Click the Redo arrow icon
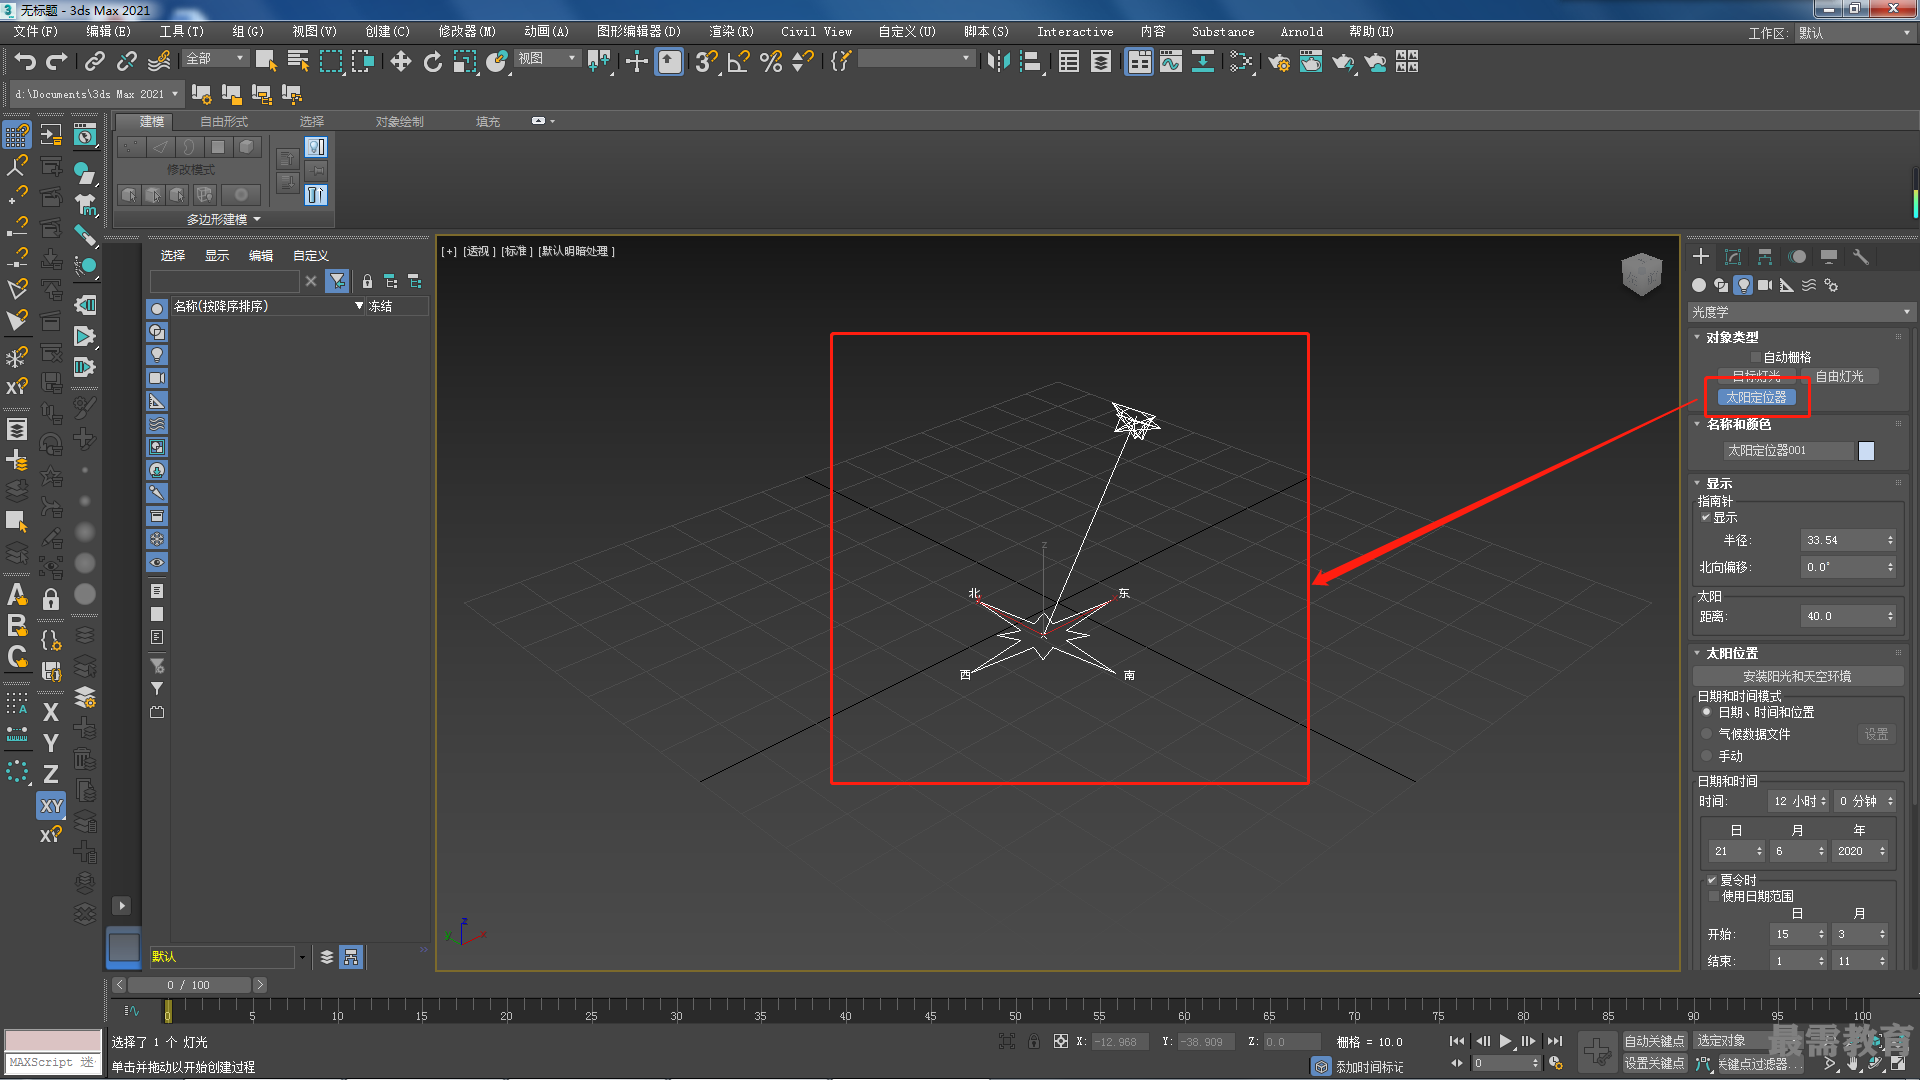1920x1080 pixels. click(57, 62)
